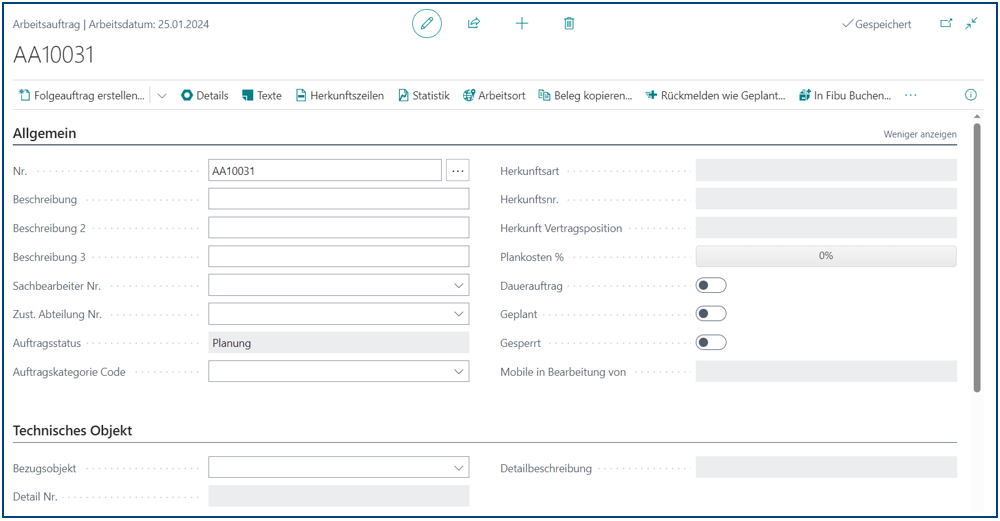Open Herkunftszeilen action
The width and height of the screenshot is (1000, 521).
pos(340,95)
